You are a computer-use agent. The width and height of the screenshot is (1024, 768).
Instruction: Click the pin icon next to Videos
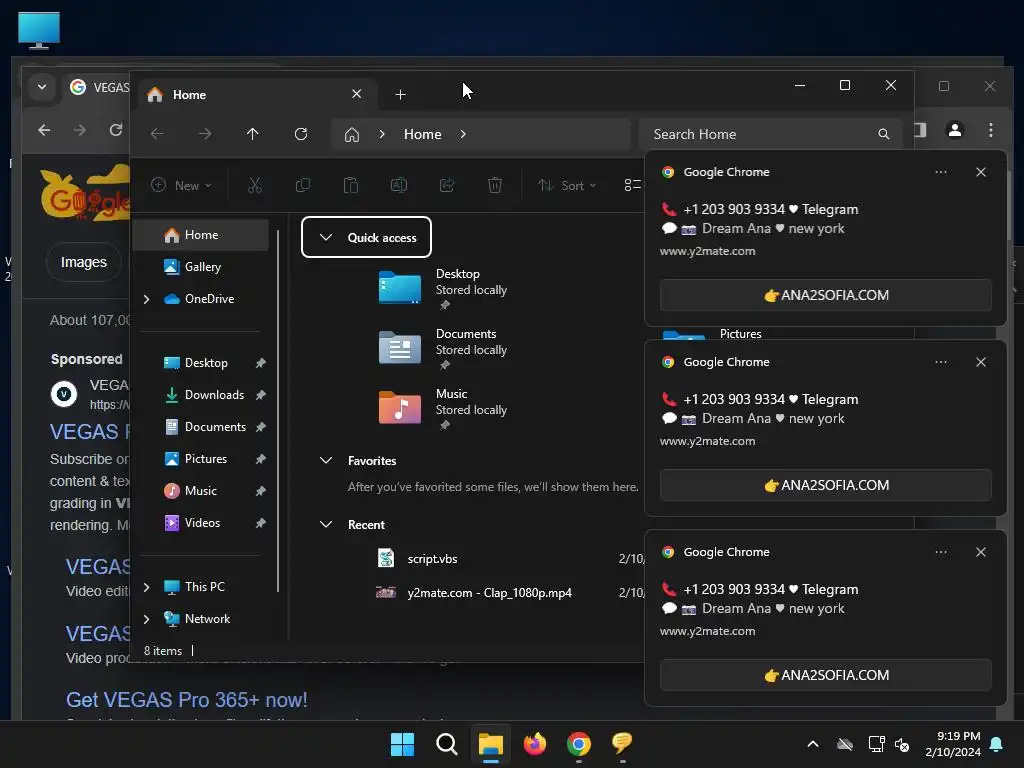(261, 523)
